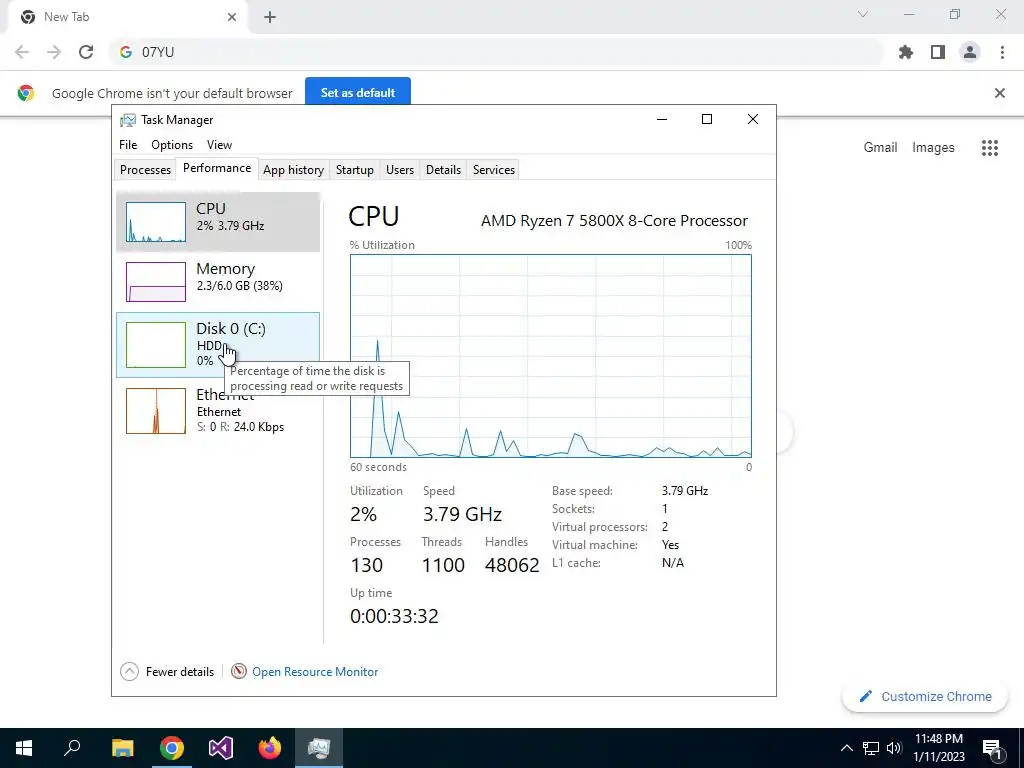Image resolution: width=1024 pixels, height=768 pixels.
Task: Click the Open Resource Monitor link
Action: point(315,672)
